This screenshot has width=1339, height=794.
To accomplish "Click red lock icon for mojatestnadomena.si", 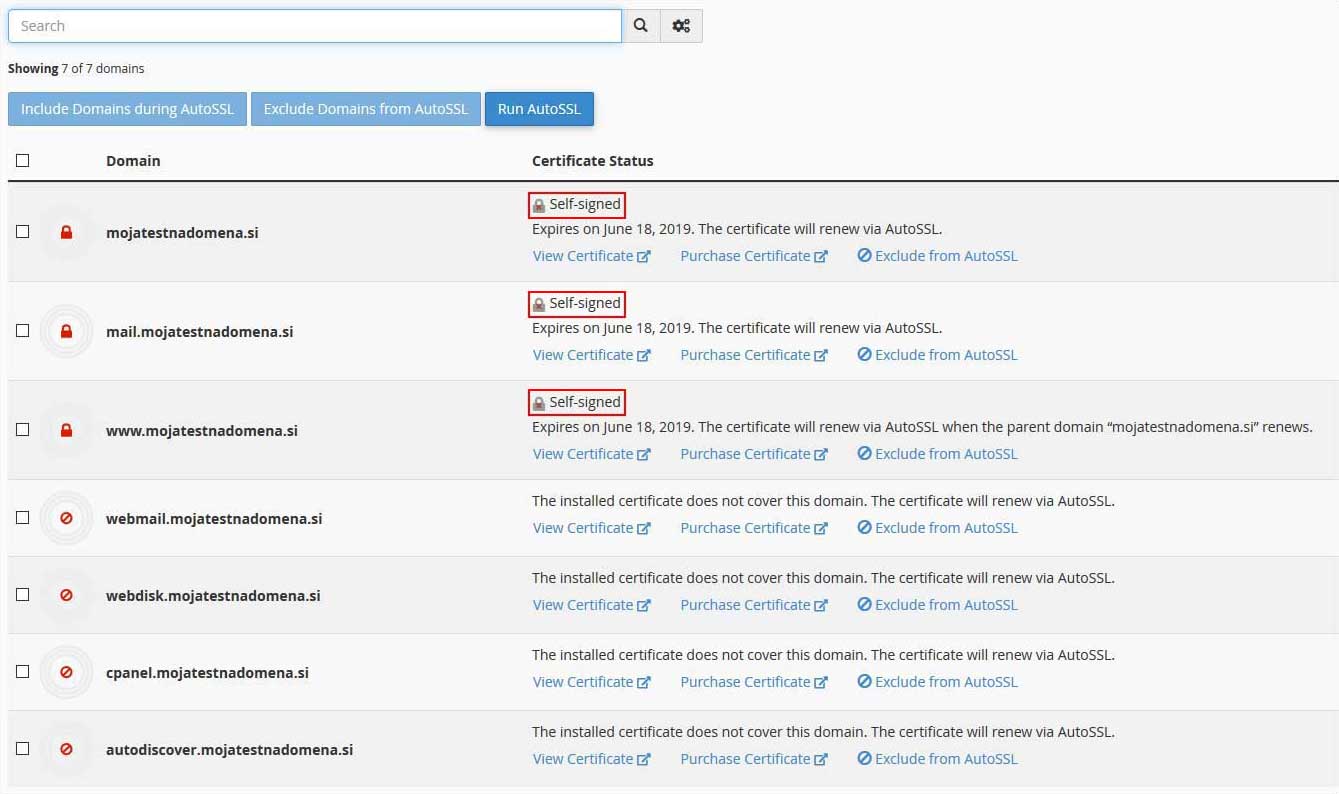I will pos(66,232).
